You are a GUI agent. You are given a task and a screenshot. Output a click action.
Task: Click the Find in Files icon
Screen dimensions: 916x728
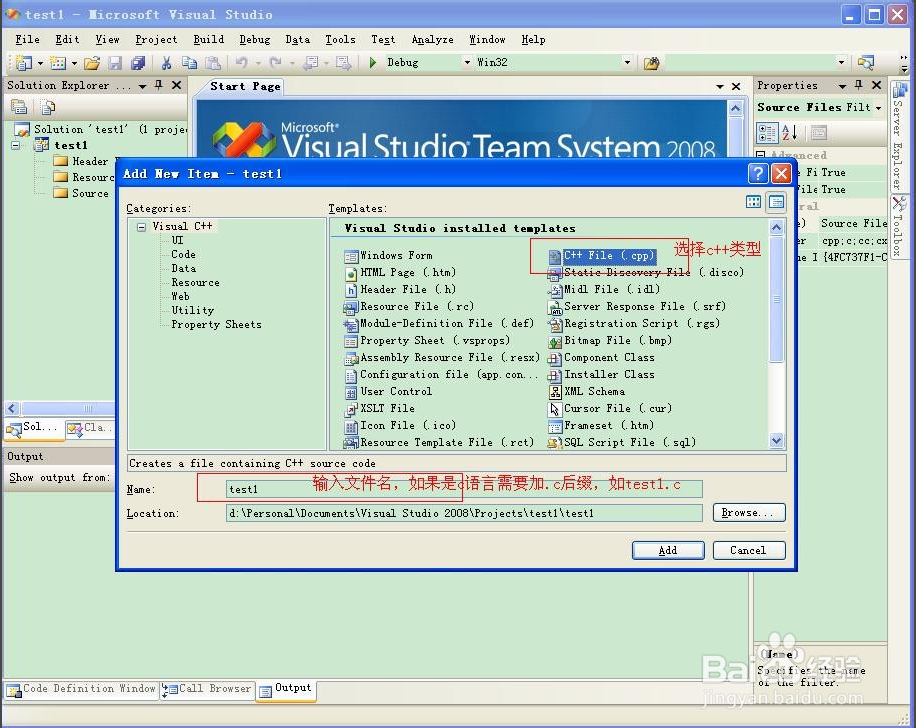pyautogui.click(x=651, y=63)
